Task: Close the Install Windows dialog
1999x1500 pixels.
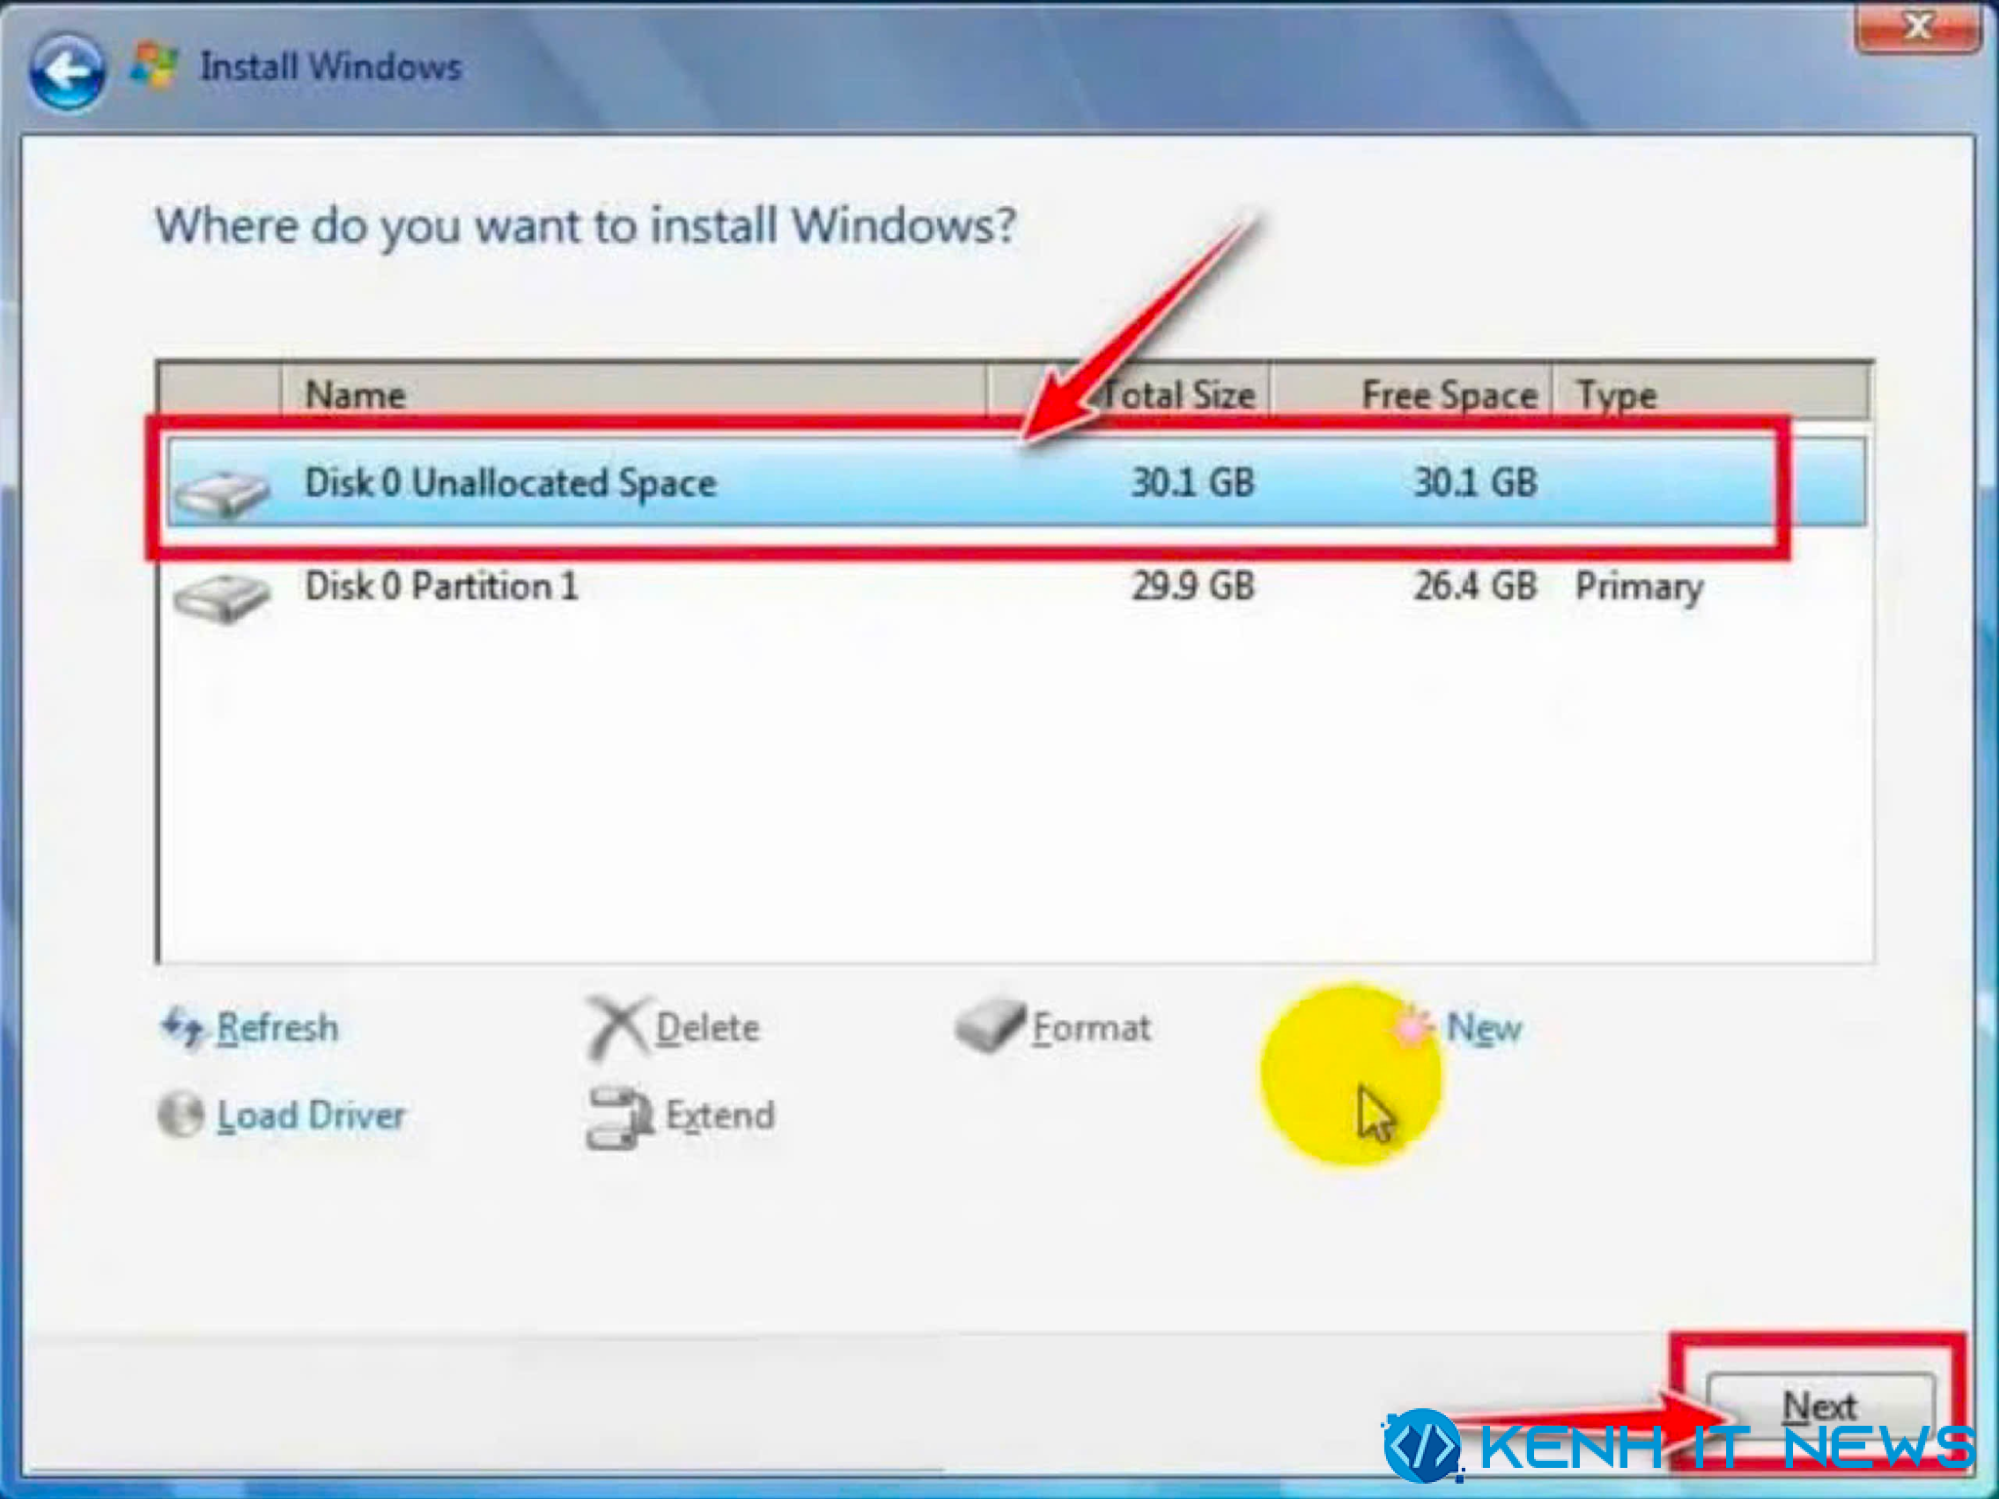Action: coord(1917,26)
